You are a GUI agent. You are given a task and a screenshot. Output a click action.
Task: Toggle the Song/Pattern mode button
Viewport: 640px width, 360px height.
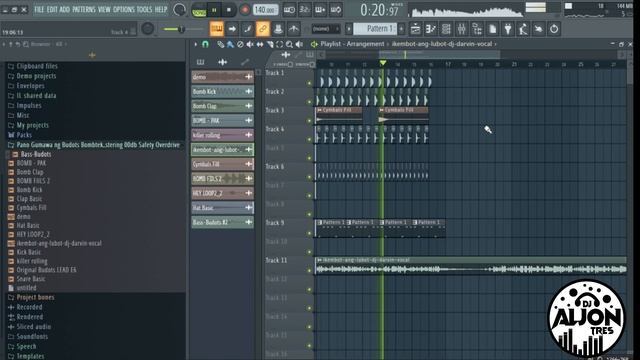[199, 11]
